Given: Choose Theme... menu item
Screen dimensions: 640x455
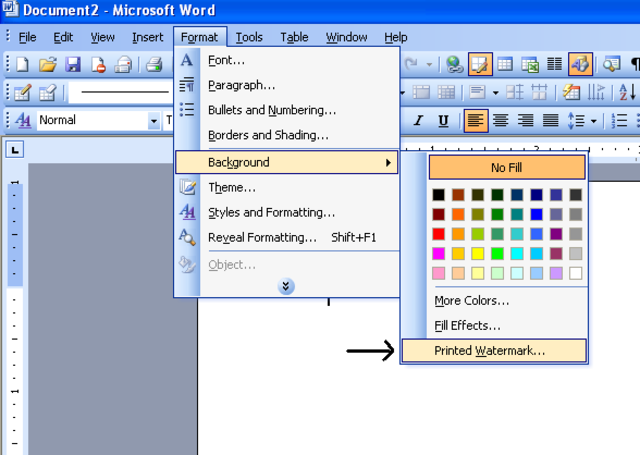Looking at the screenshot, I should (x=287, y=187).
